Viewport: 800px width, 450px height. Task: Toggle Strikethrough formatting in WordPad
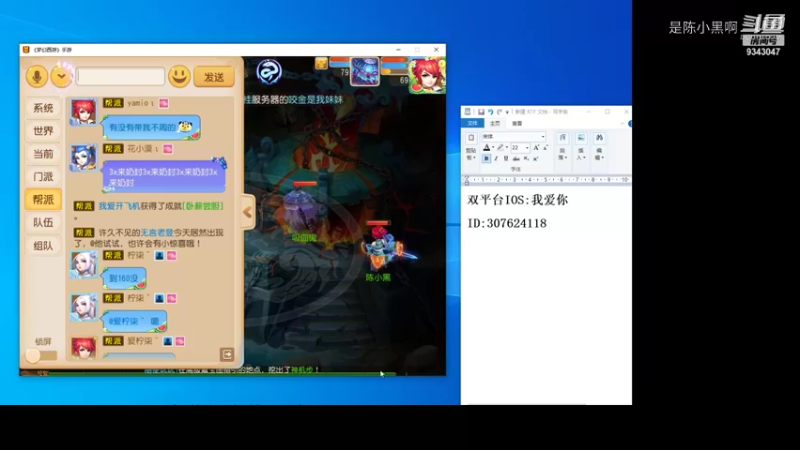pos(516,159)
